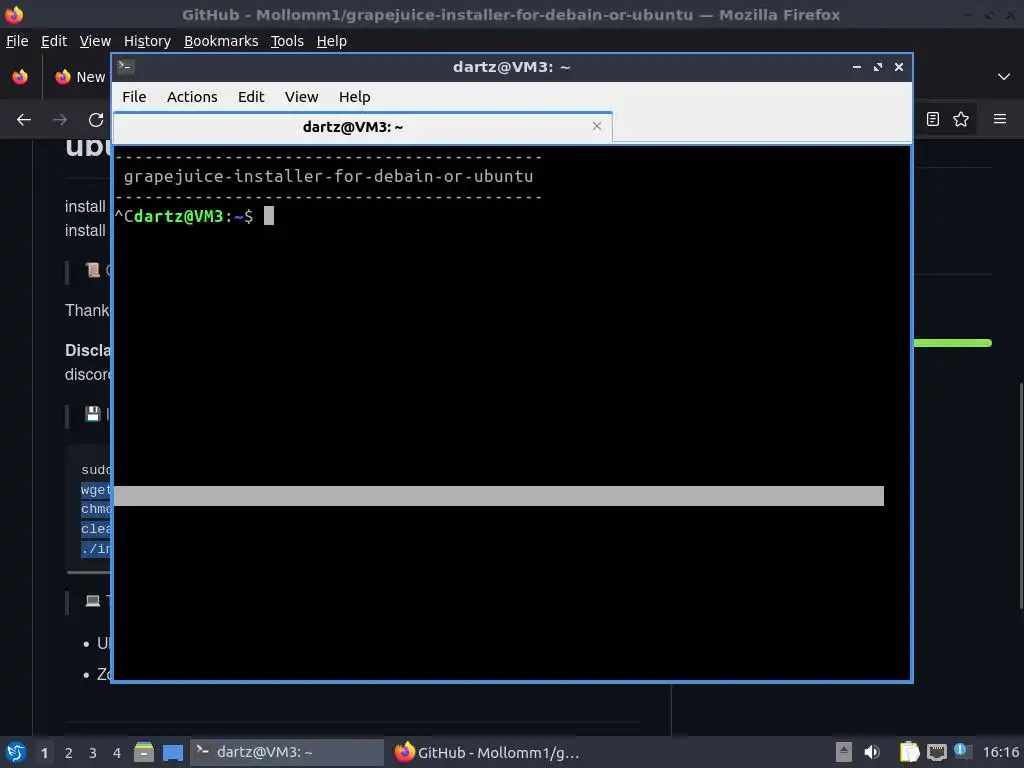
Task: Switch to workspace 3
Action: coord(93,753)
